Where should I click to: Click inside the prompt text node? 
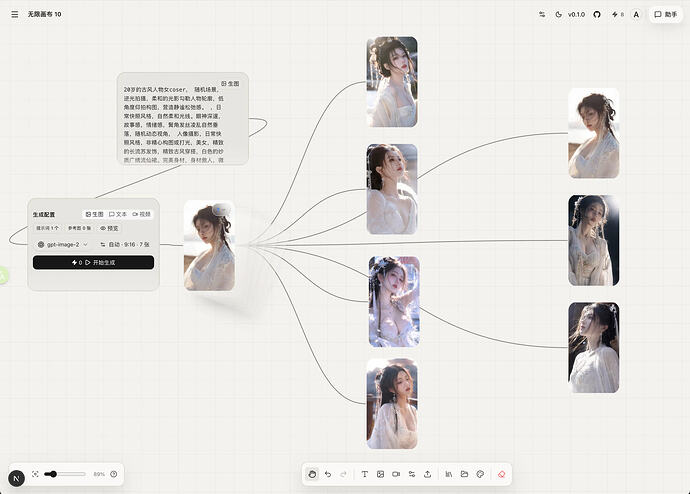(173, 124)
